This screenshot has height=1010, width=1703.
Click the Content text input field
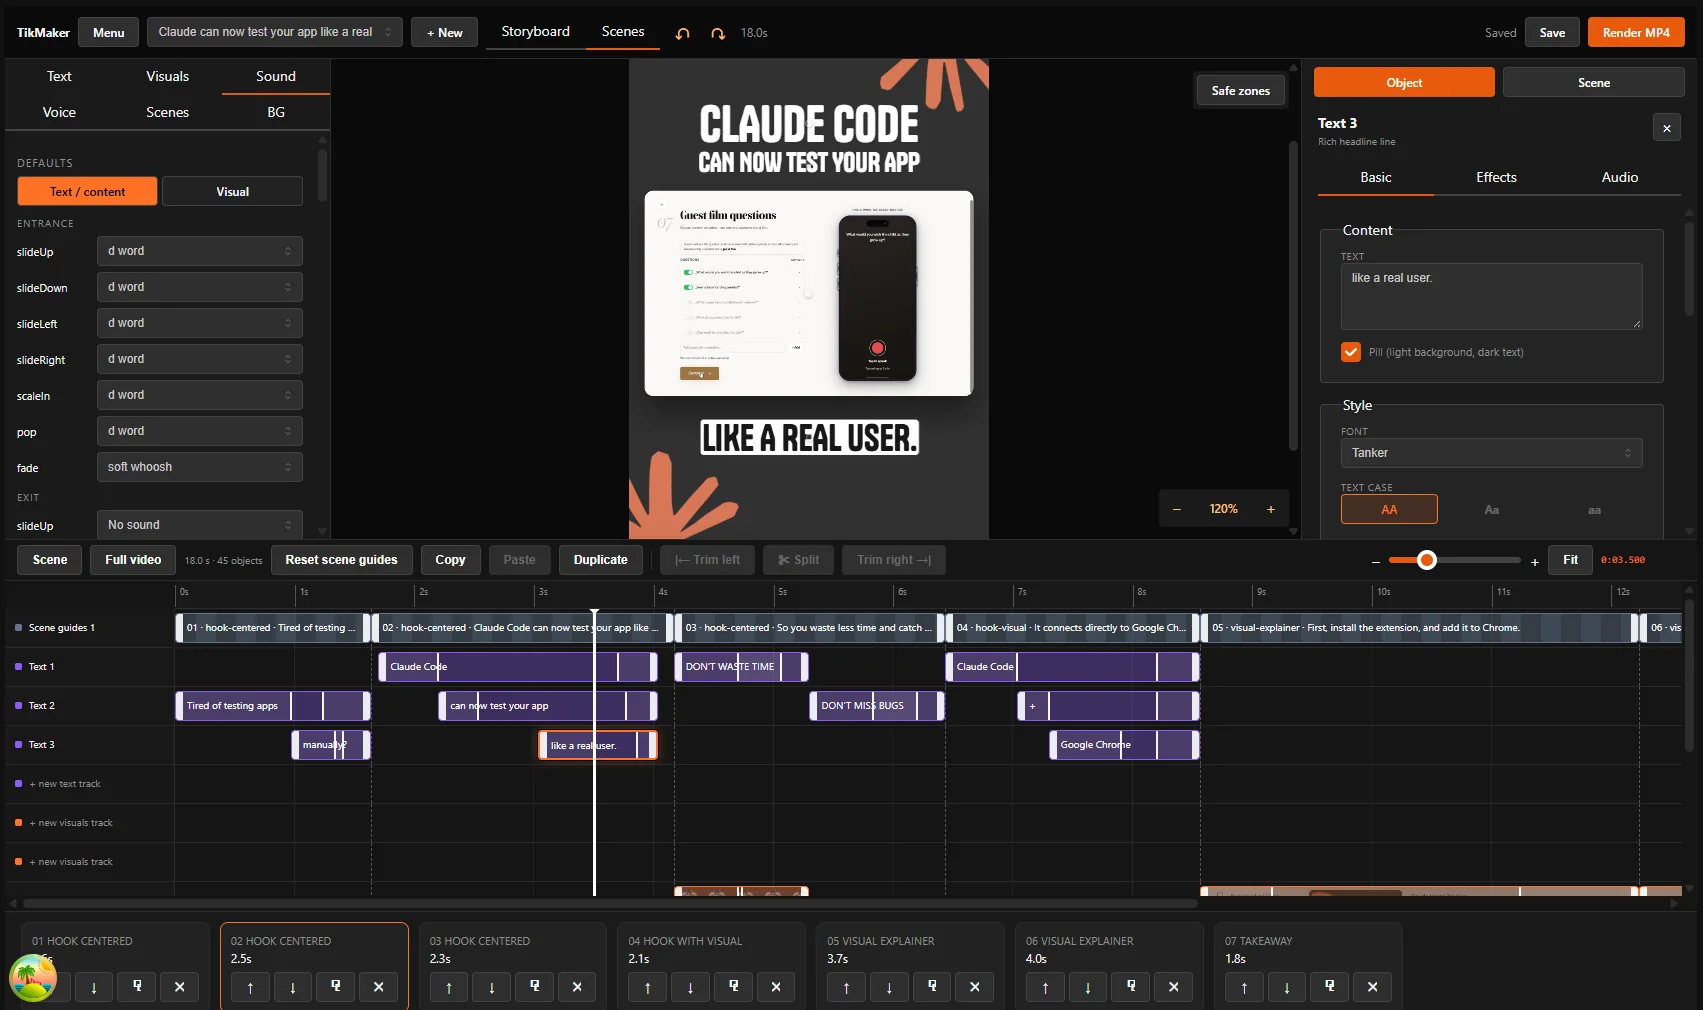click(1491, 296)
